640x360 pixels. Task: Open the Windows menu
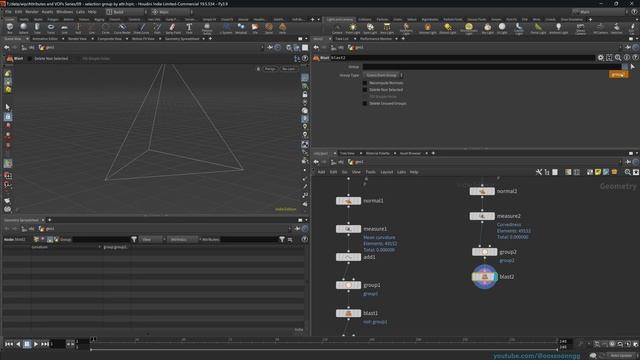tap(64, 12)
